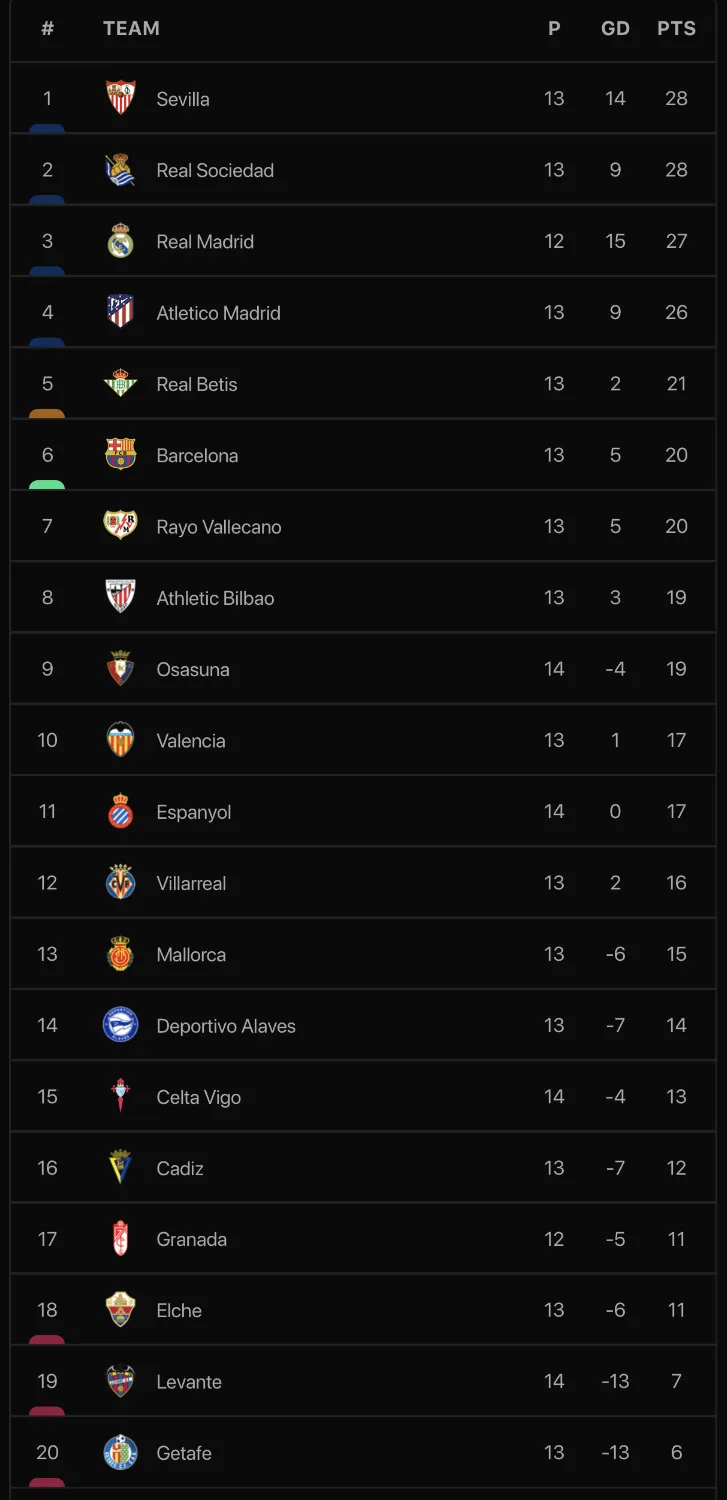The image size is (727, 1500).
Task: Open Osasuna team page
Action: coord(193,669)
